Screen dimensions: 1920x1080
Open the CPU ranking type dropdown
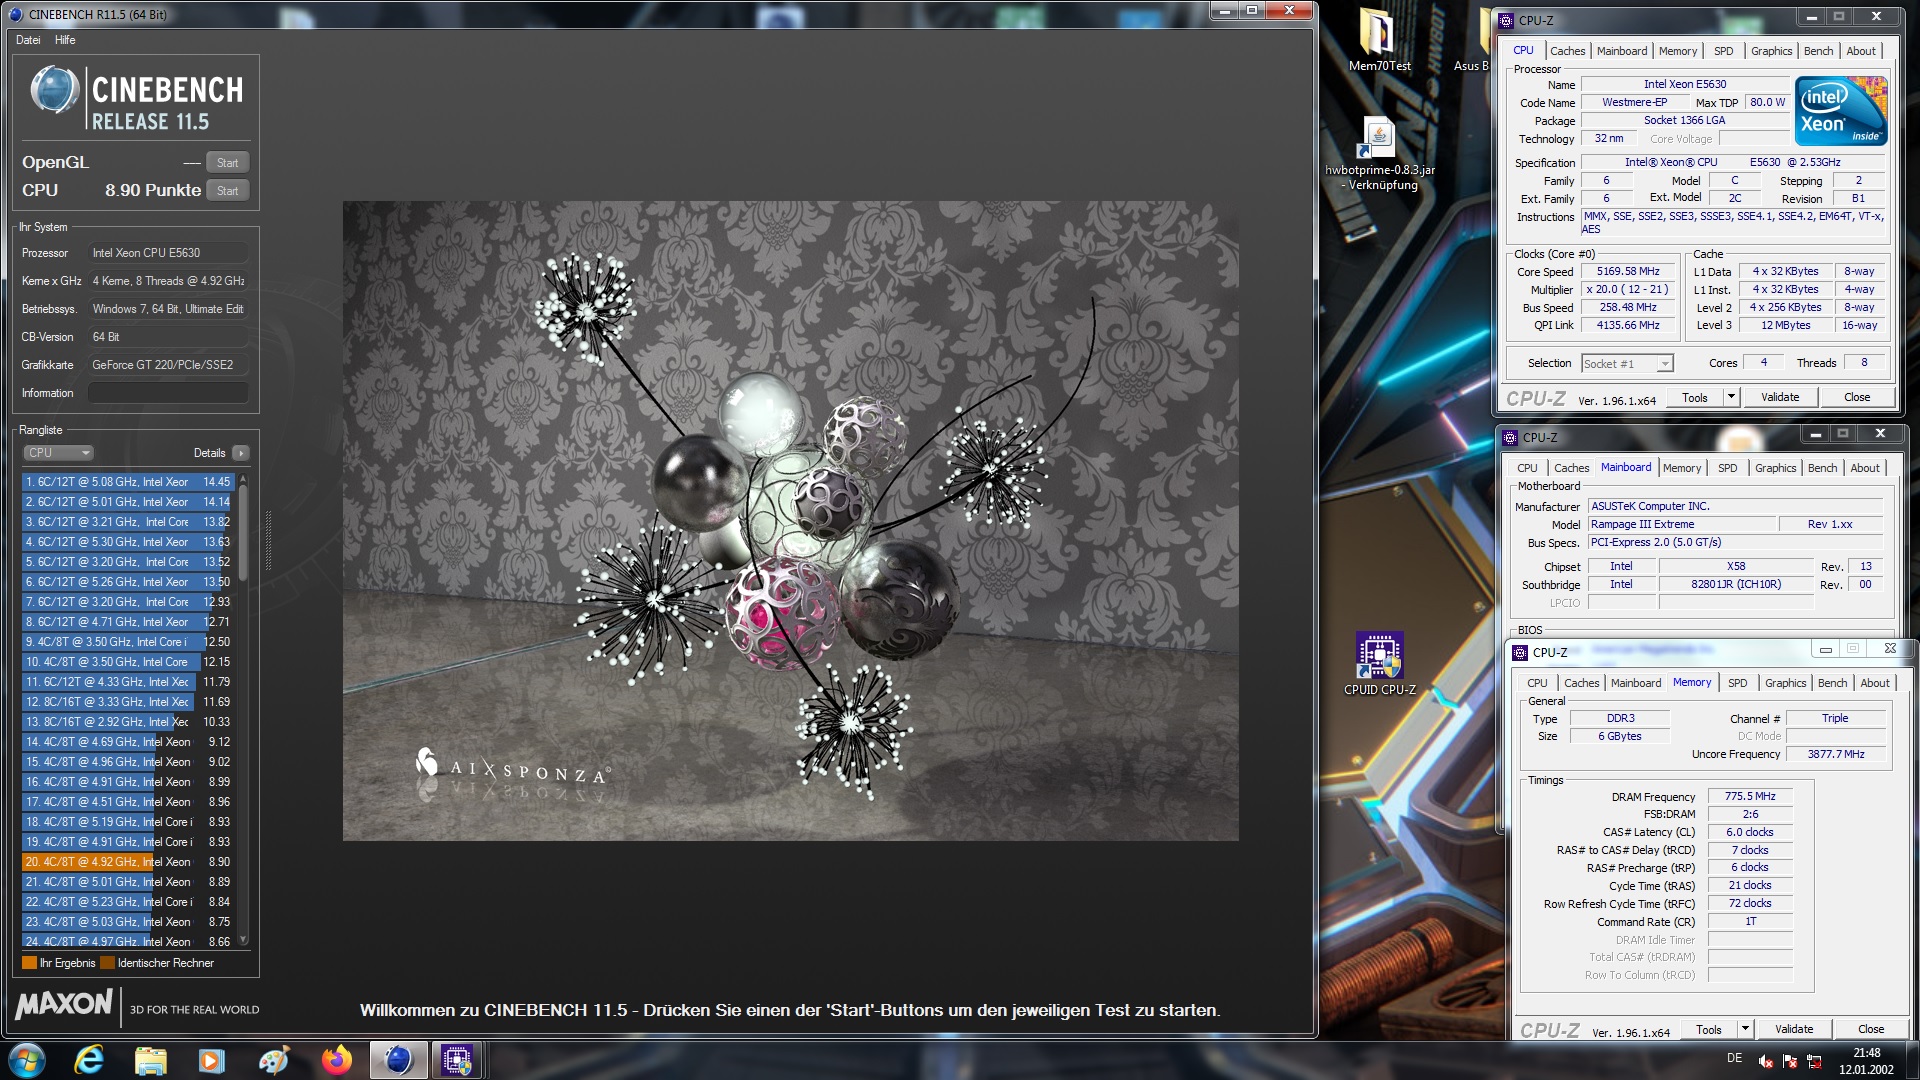[58, 453]
